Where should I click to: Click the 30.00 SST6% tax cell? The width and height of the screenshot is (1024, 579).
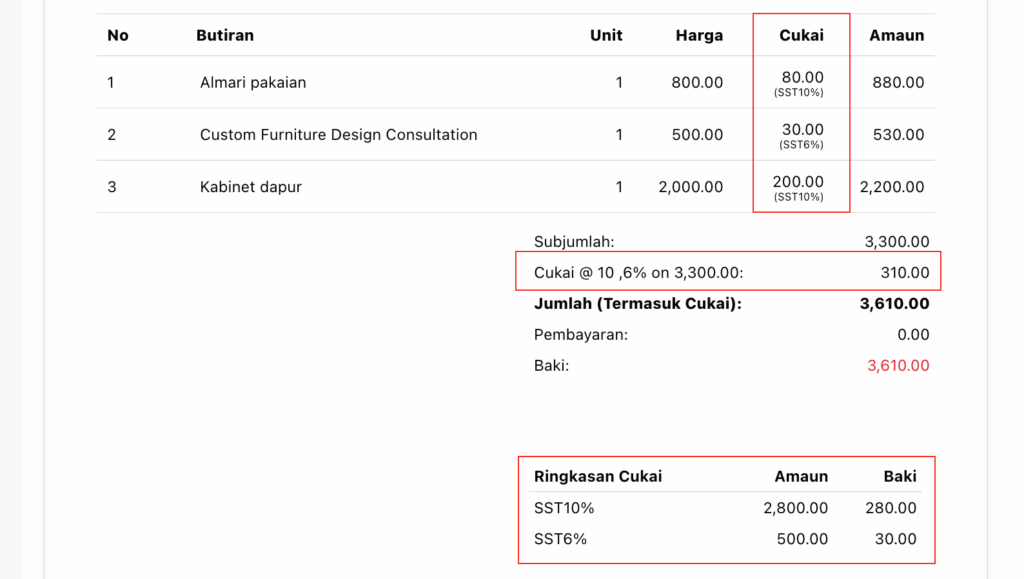[801, 135]
